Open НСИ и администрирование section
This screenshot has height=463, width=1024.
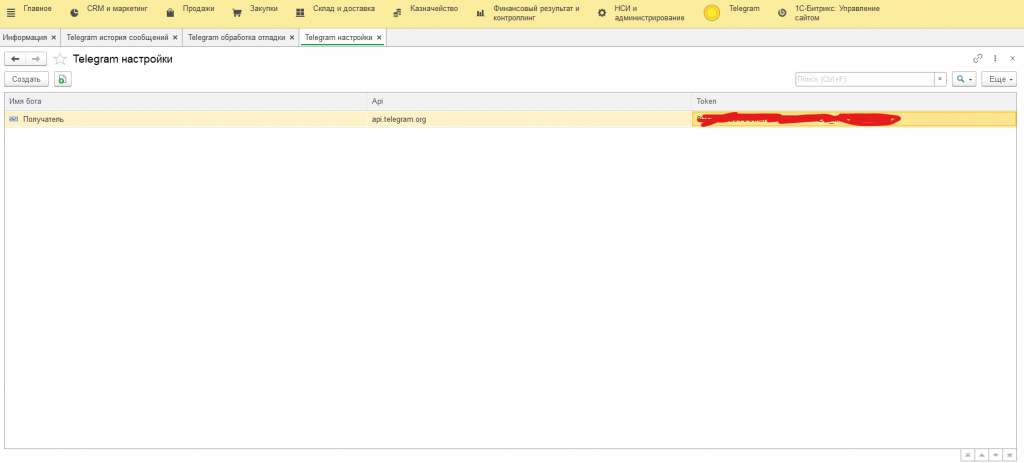(649, 13)
